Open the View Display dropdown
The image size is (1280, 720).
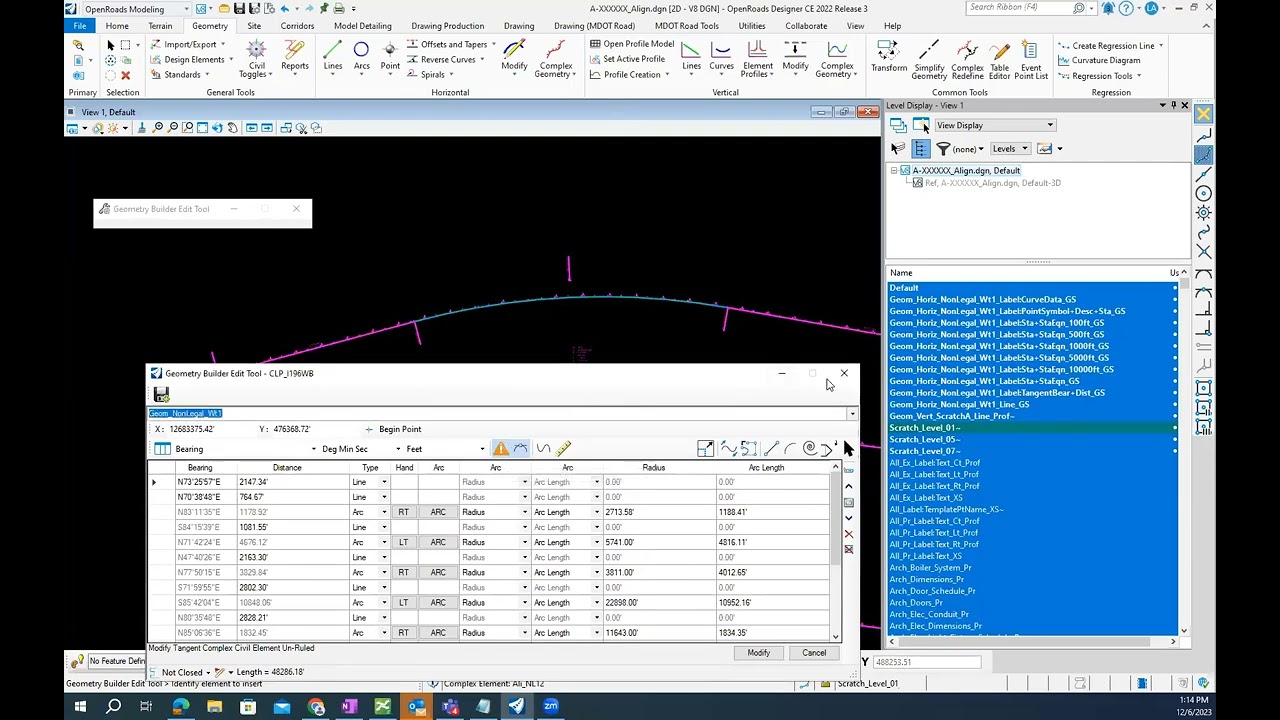pos(994,125)
